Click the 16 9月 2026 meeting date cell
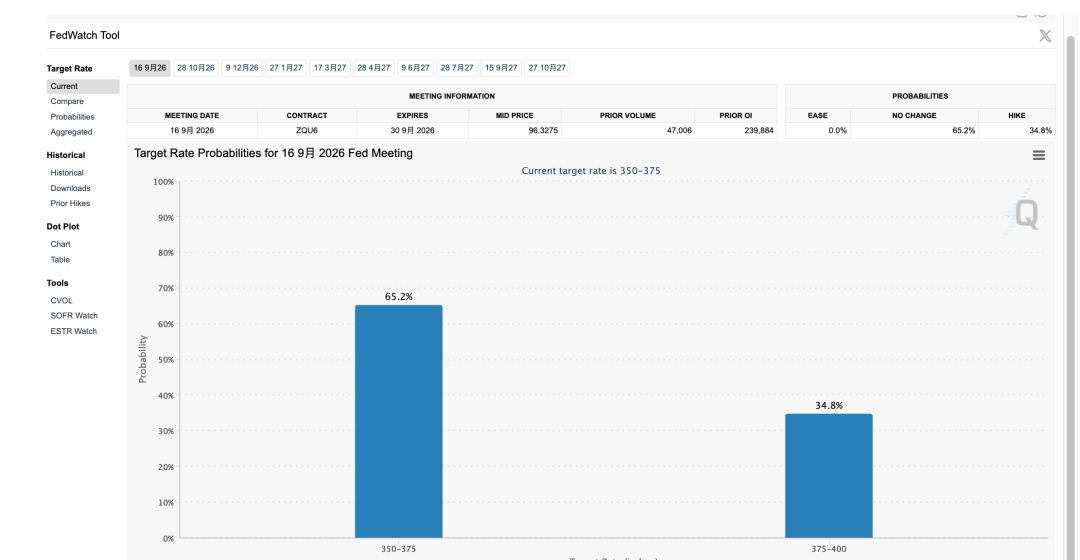The image size is (1080, 560). [192, 130]
